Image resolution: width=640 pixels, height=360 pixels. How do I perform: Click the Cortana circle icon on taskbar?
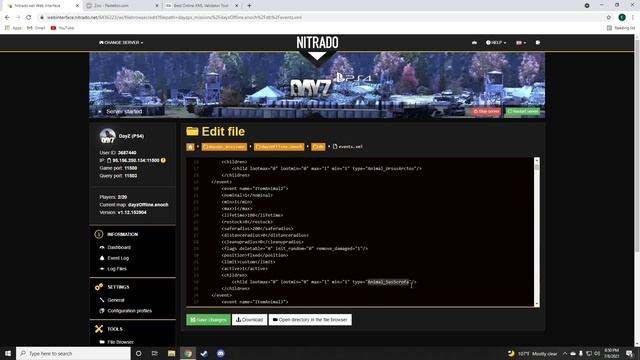click(138, 353)
